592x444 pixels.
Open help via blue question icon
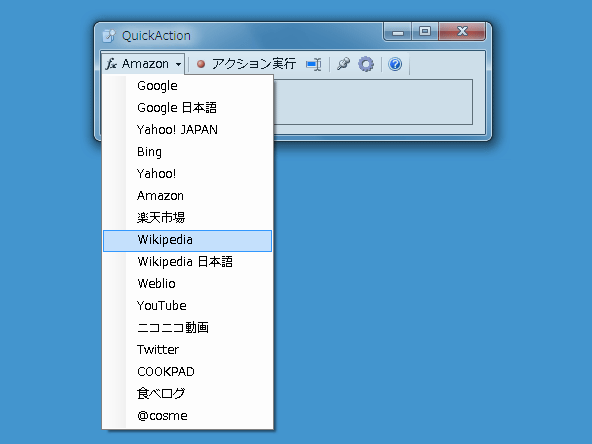click(x=395, y=64)
